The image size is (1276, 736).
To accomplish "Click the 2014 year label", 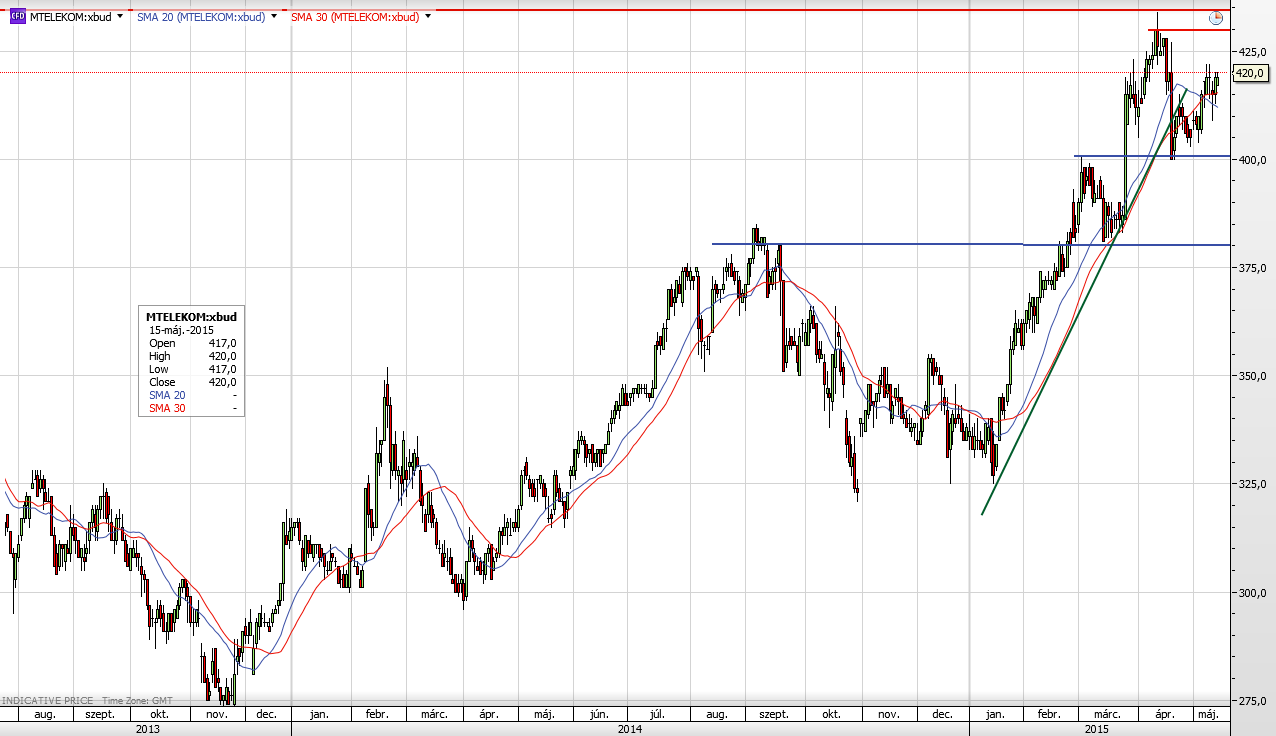I will point(629,729).
